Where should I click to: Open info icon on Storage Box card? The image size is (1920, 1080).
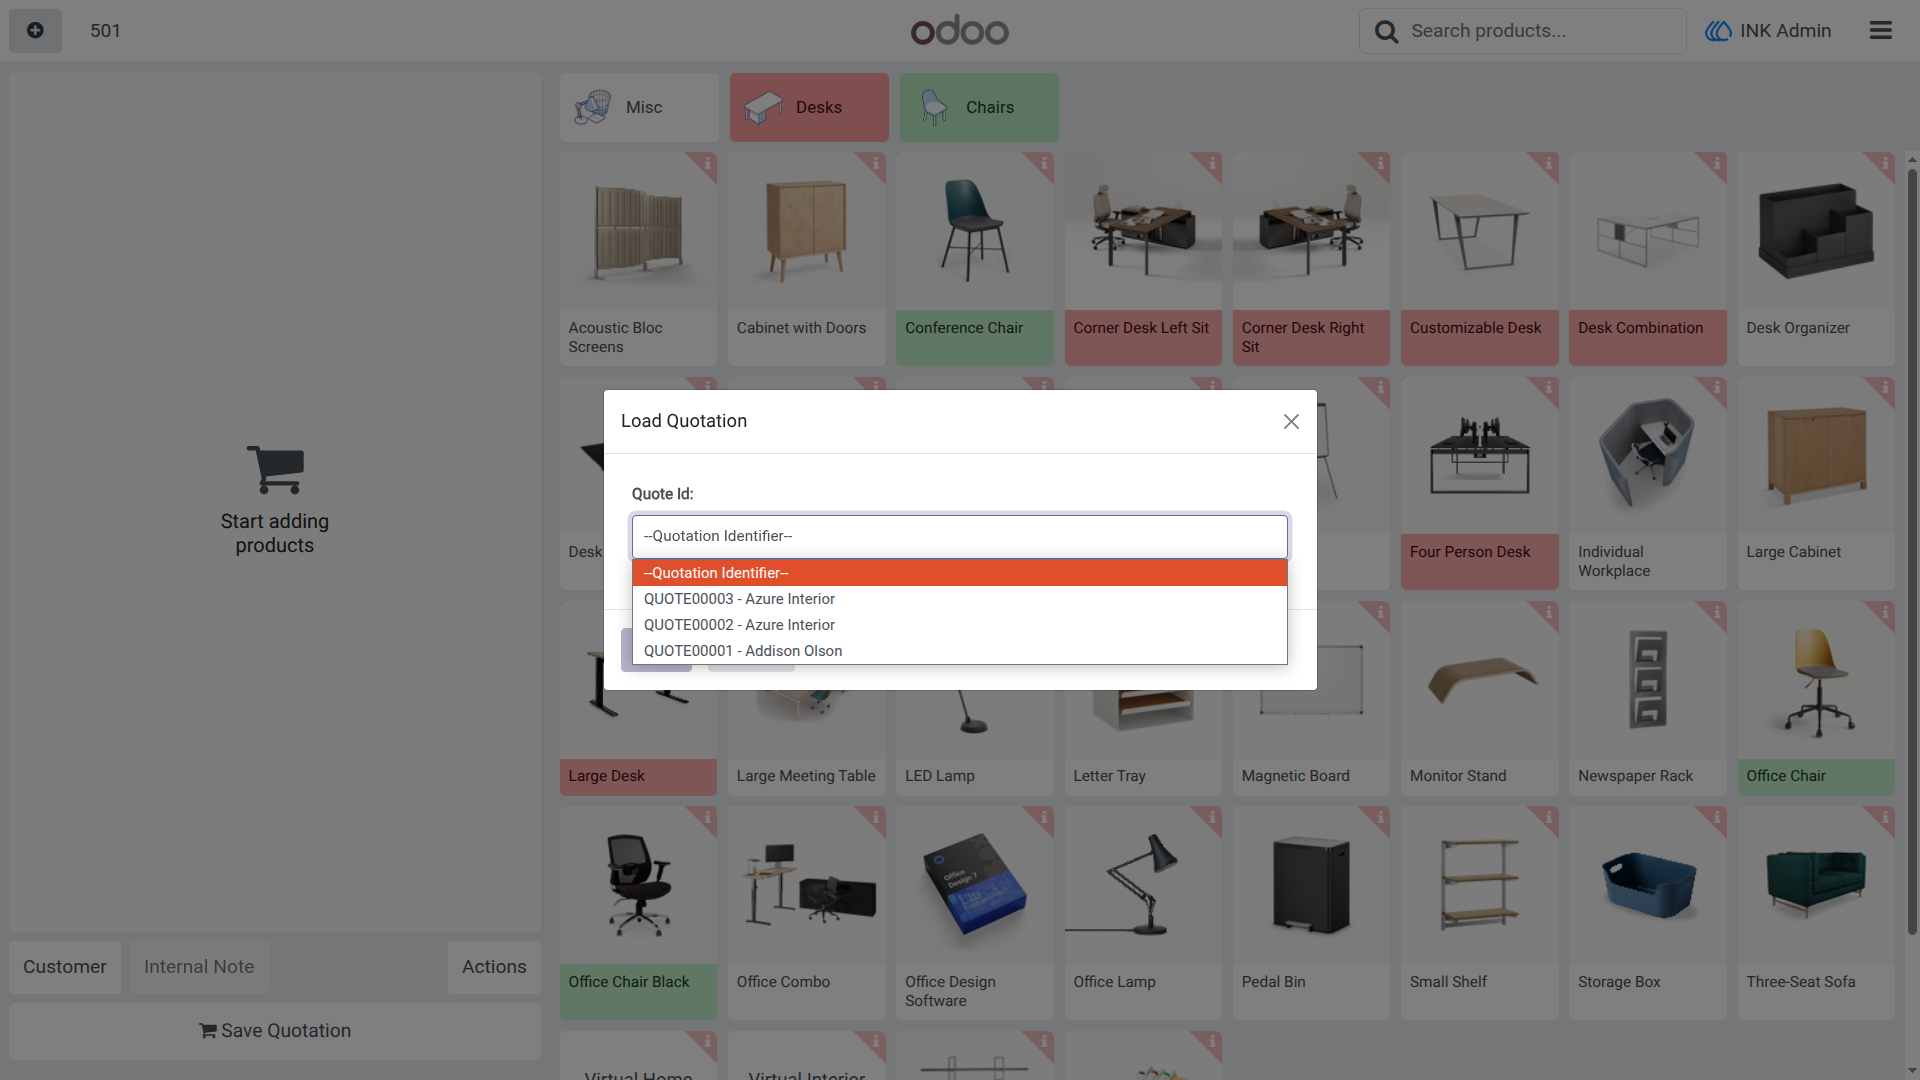[x=1716, y=818]
